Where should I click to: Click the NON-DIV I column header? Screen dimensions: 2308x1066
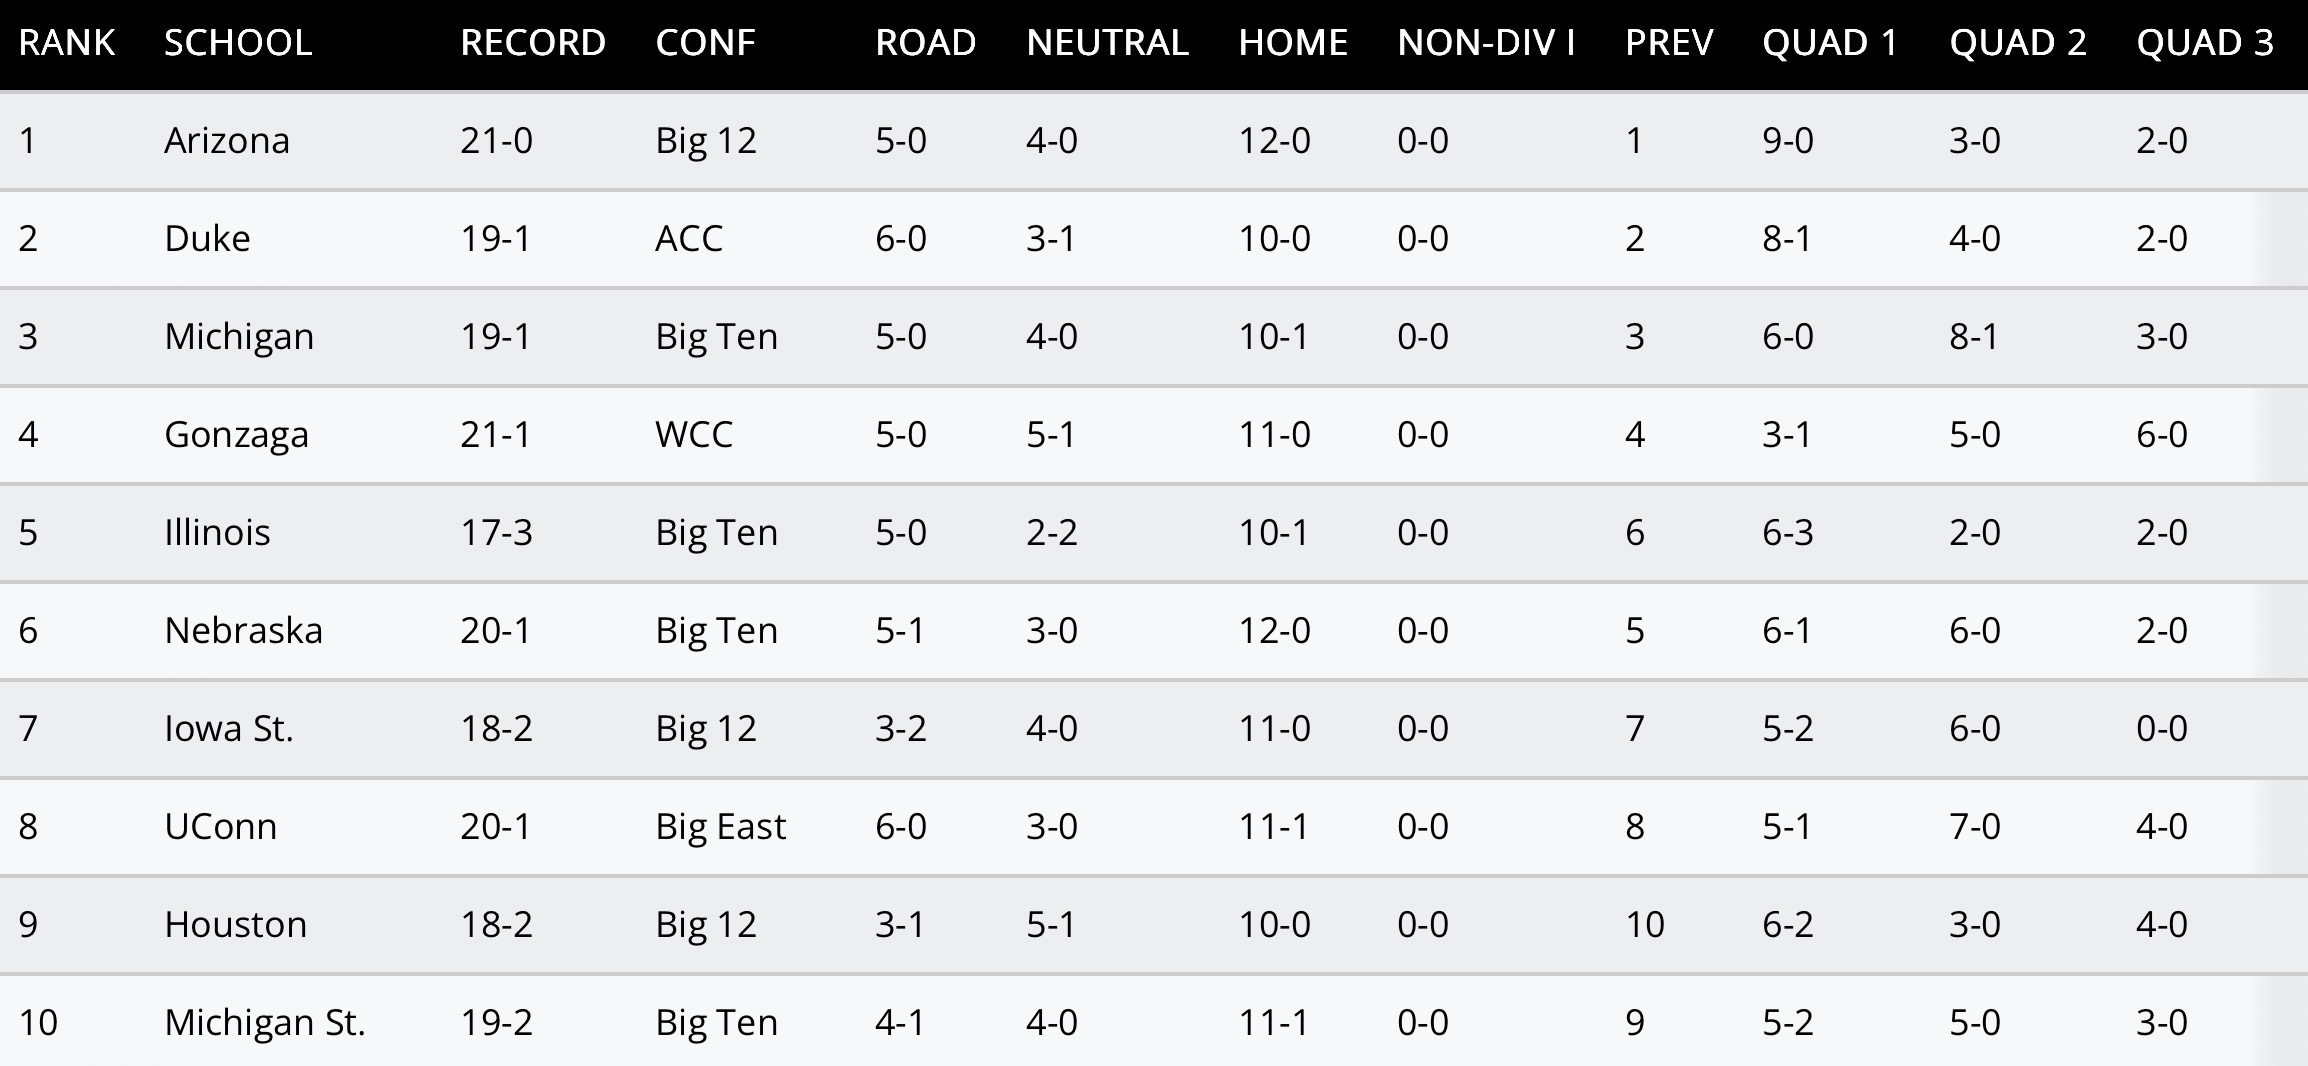click(x=1486, y=43)
